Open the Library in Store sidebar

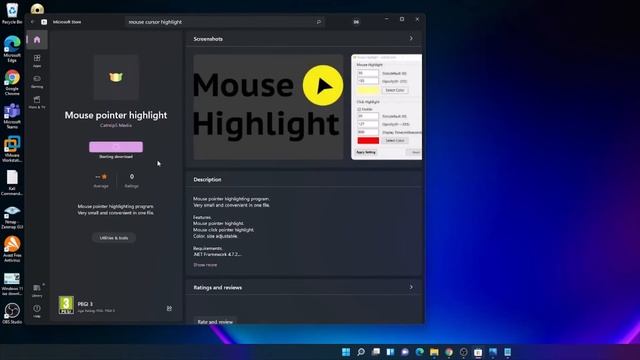(x=37, y=290)
